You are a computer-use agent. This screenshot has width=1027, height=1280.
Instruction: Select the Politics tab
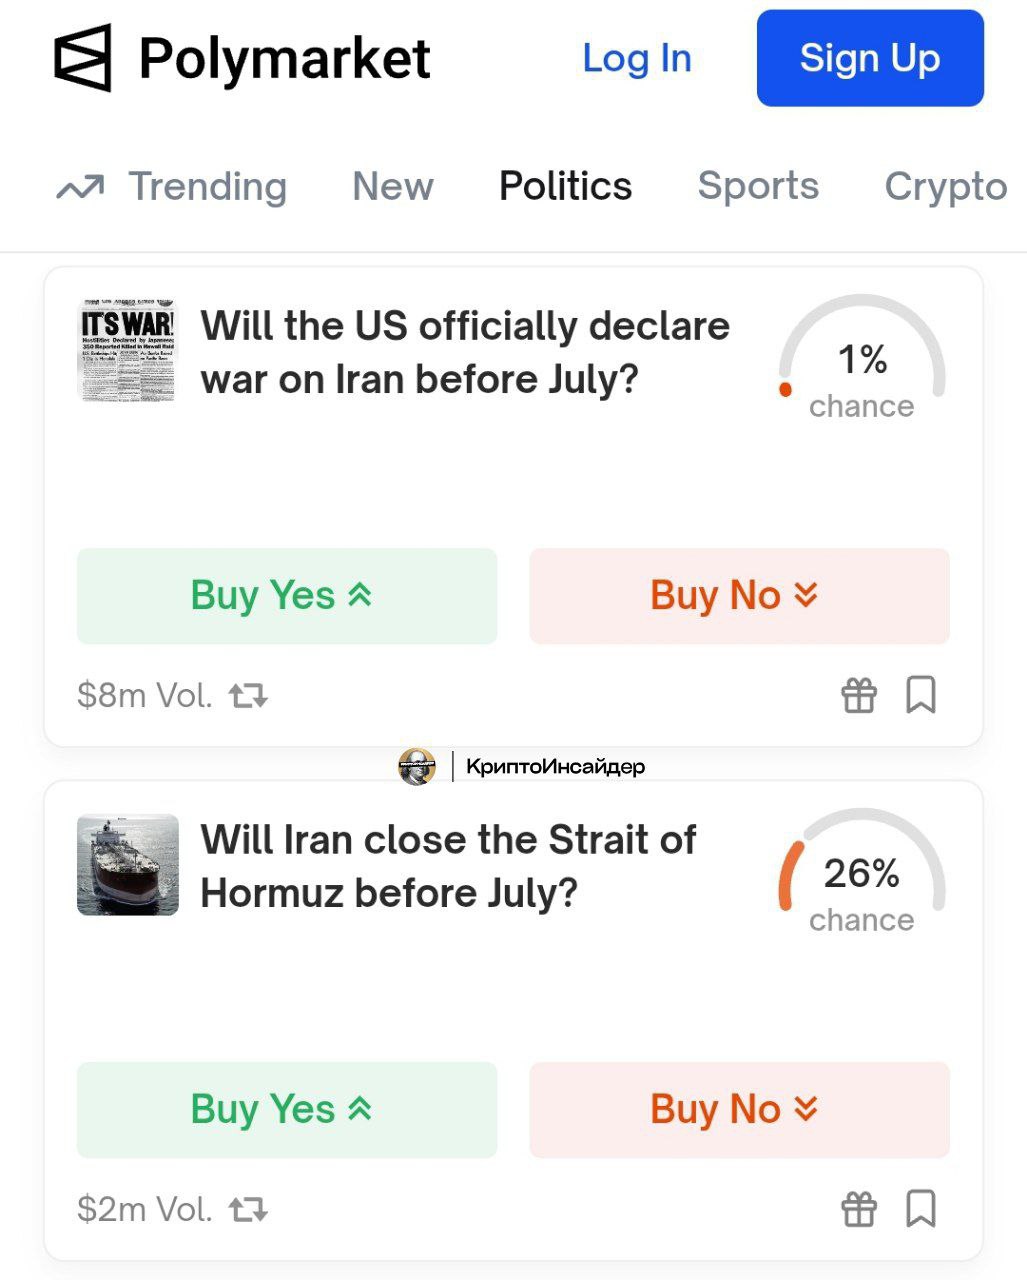566,187
